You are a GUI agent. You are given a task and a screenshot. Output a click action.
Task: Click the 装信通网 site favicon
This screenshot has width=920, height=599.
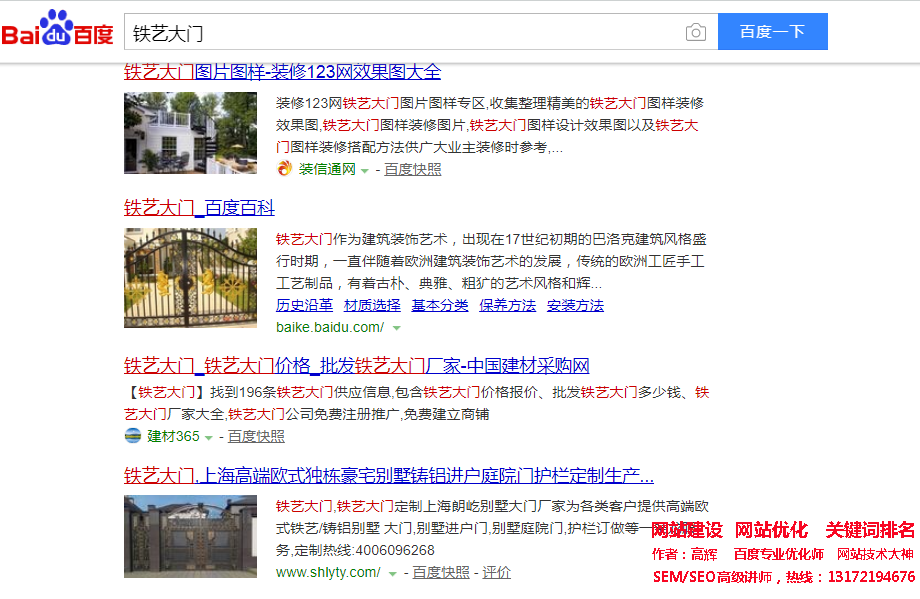coord(285,169)
